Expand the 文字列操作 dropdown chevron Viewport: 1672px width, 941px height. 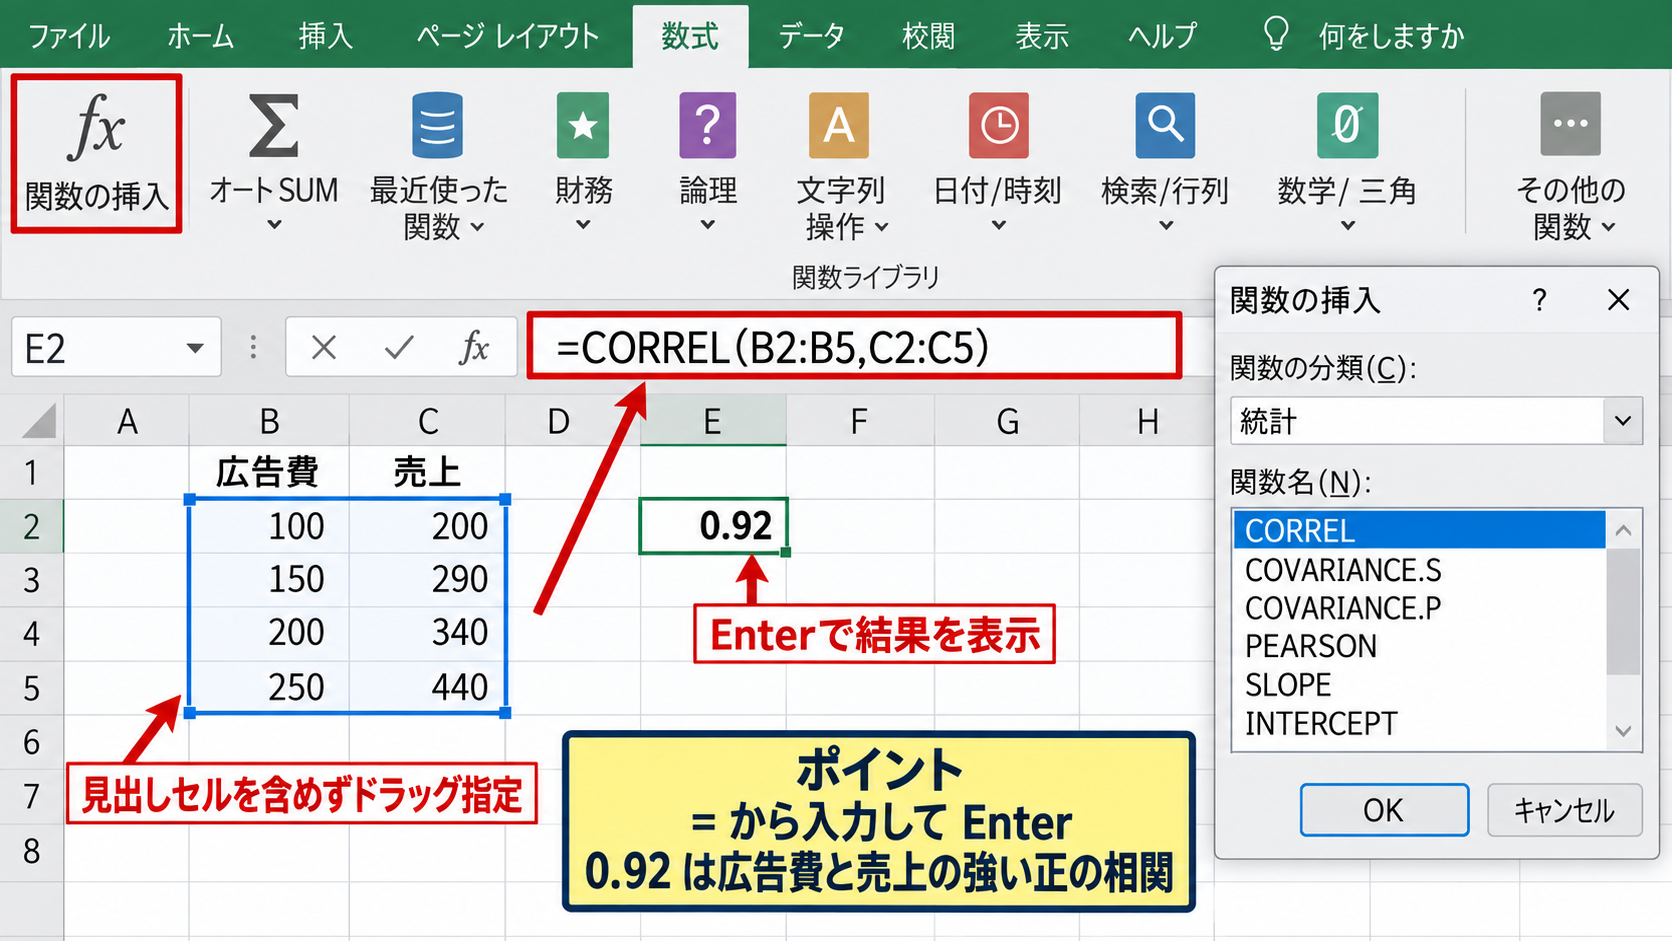pyautogui.click(x=881, y=228)
